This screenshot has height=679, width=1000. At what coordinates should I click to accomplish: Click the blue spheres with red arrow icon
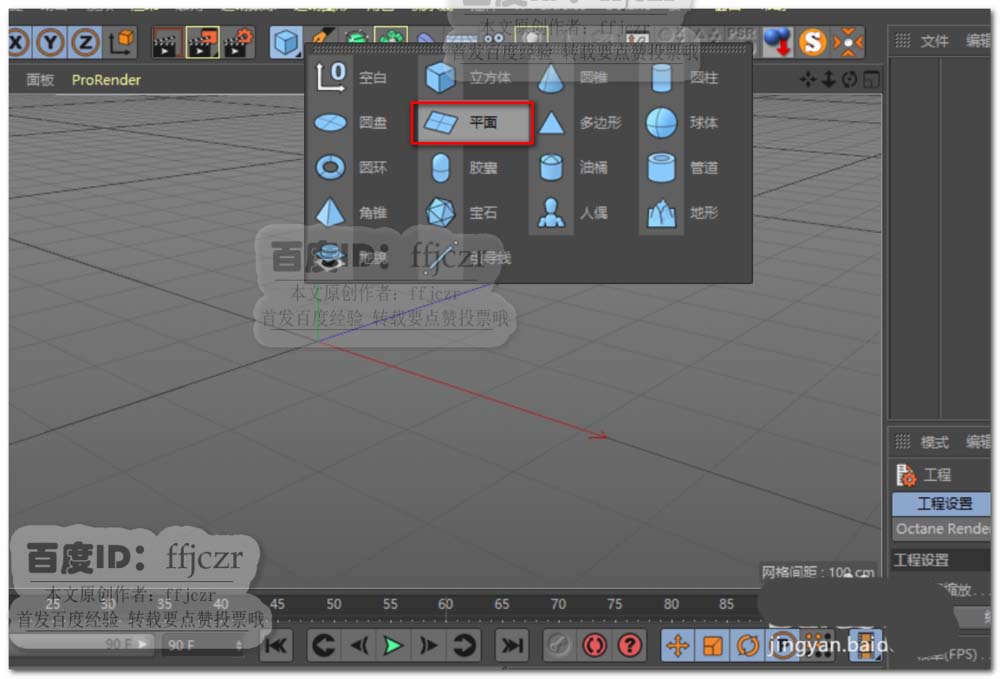point(777,42)
